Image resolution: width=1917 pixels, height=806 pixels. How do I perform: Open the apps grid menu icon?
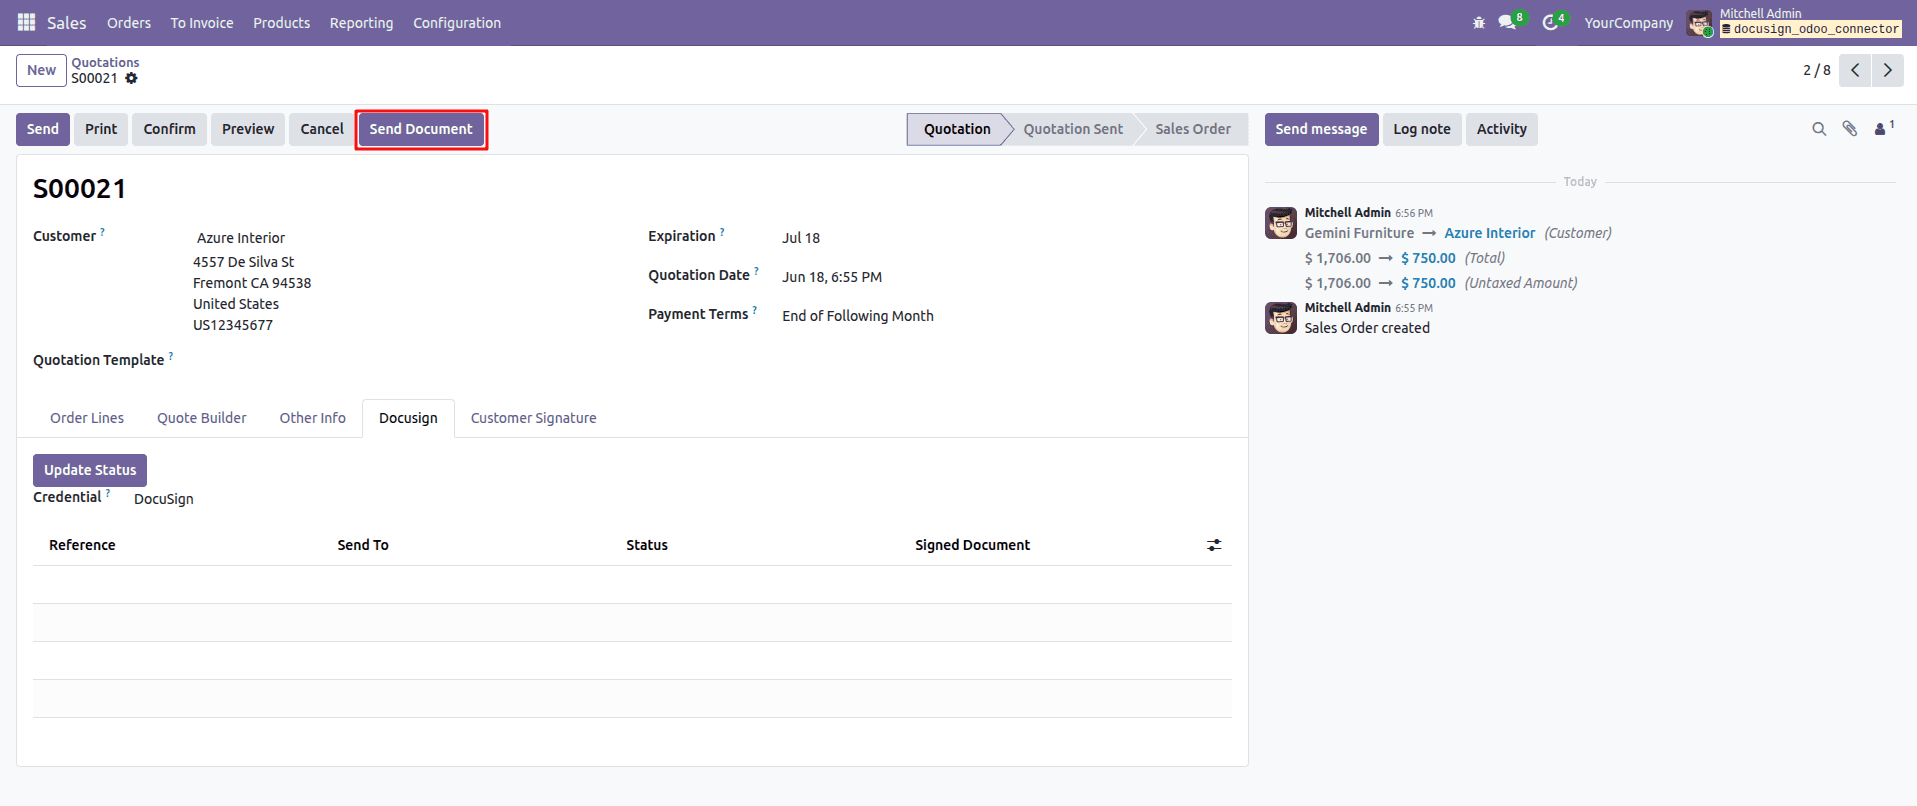coord(26,22)
